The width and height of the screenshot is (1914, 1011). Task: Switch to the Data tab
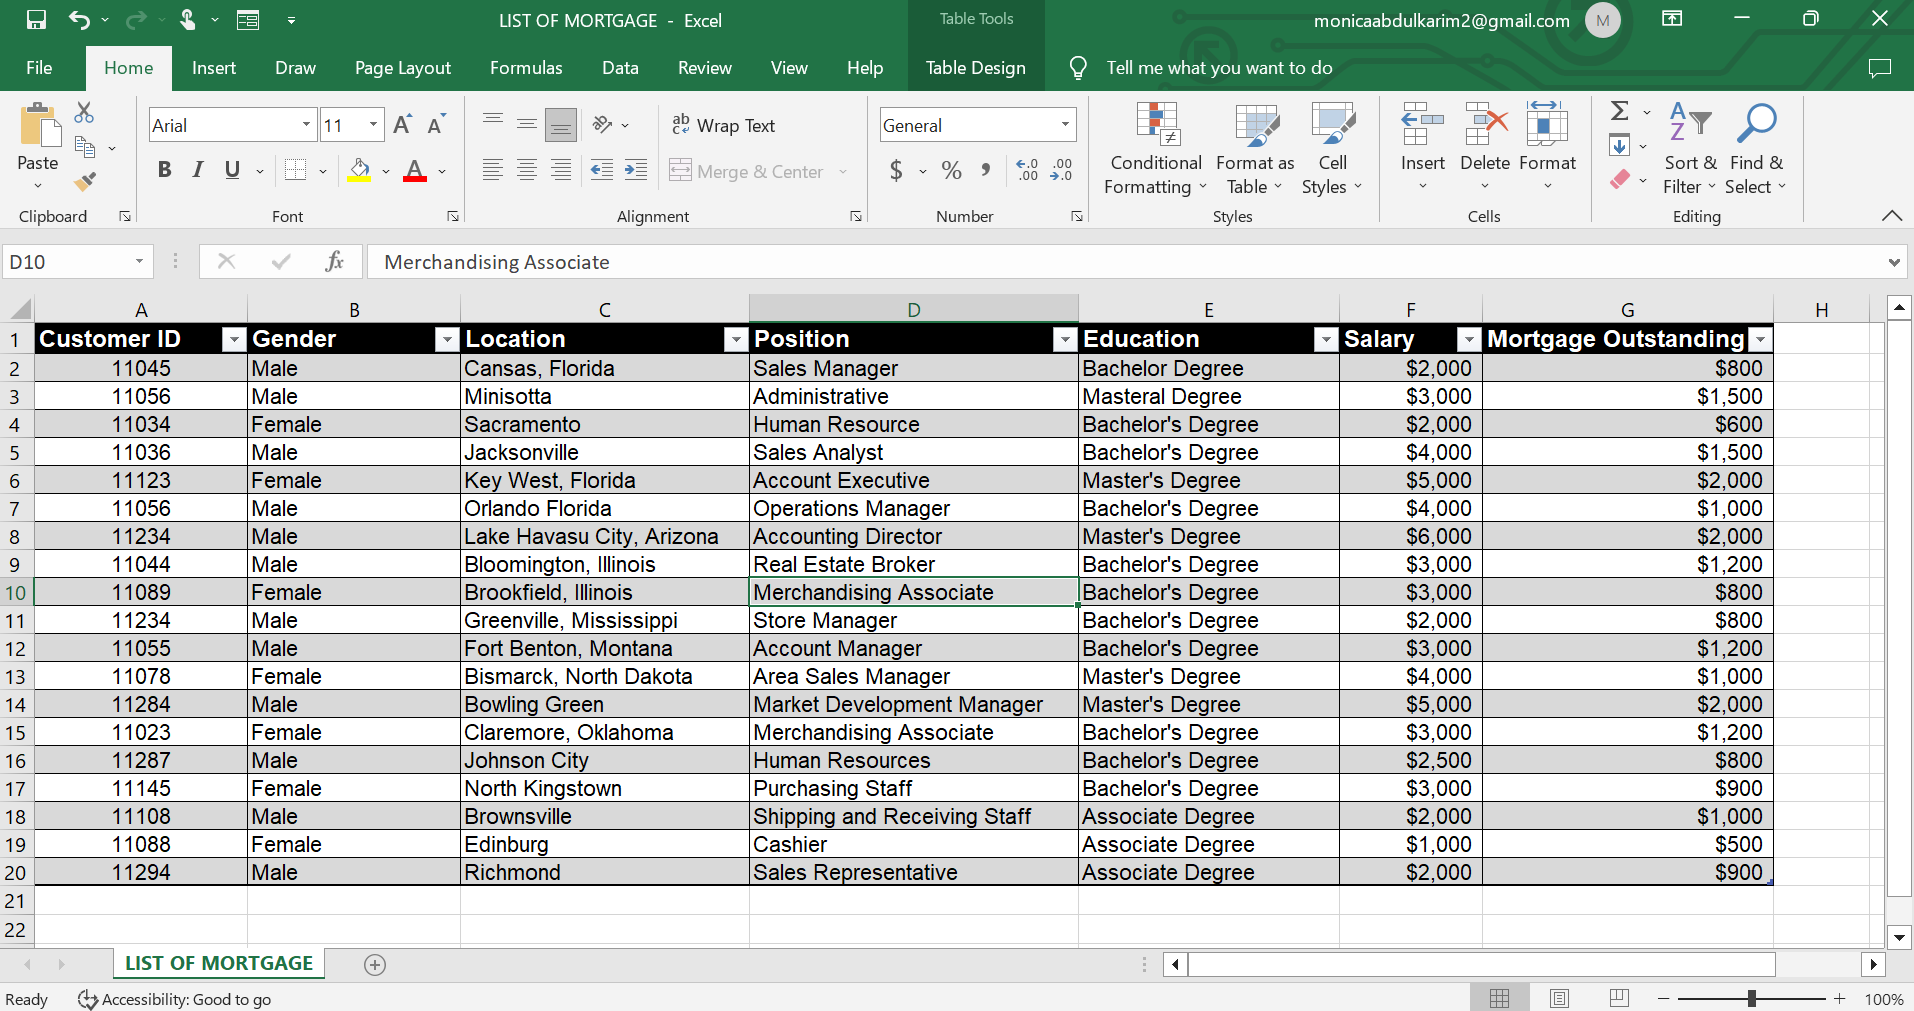click(620, 68)
